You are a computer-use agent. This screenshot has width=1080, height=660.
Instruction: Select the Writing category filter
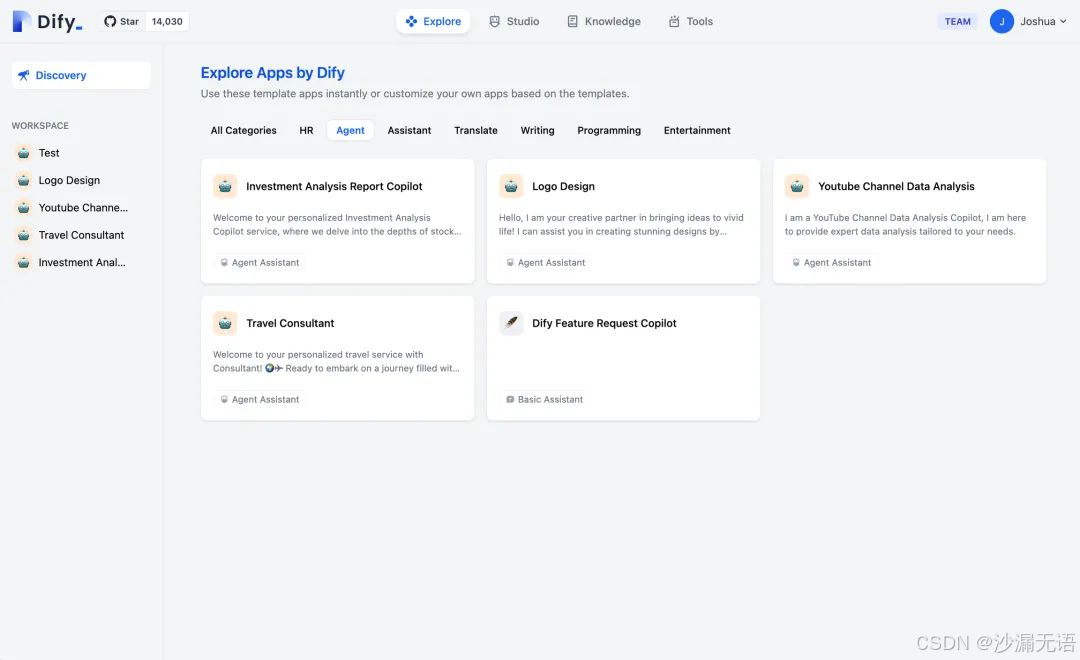click(x=537, y=130)
